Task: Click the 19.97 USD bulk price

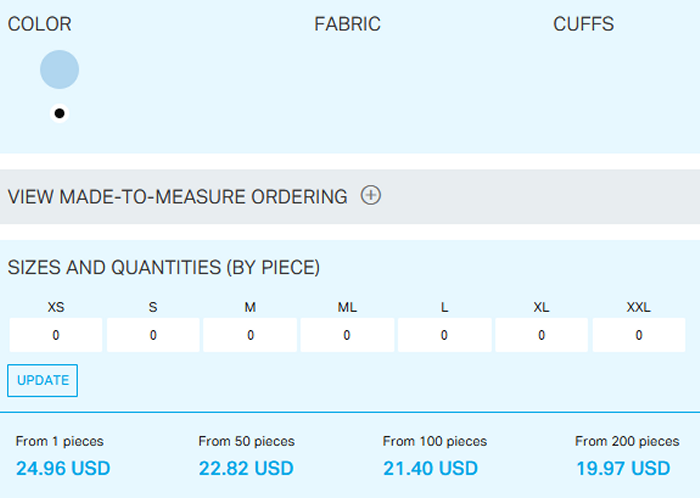Action: (x=623, y=468)
